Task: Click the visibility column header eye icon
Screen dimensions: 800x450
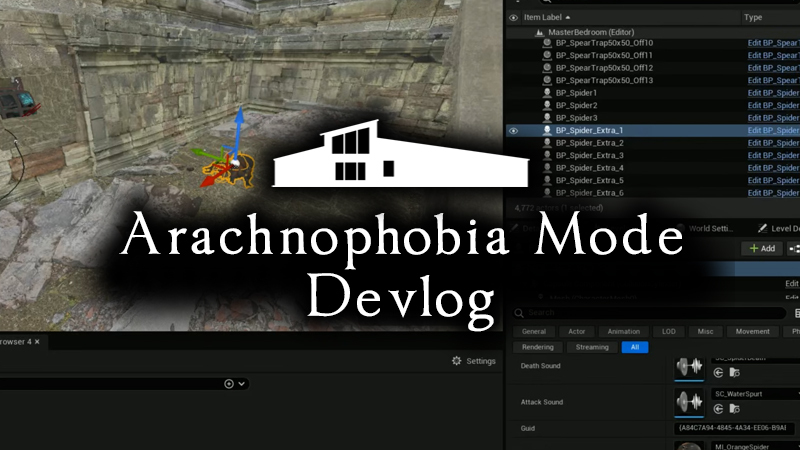Action: [513, 17]
